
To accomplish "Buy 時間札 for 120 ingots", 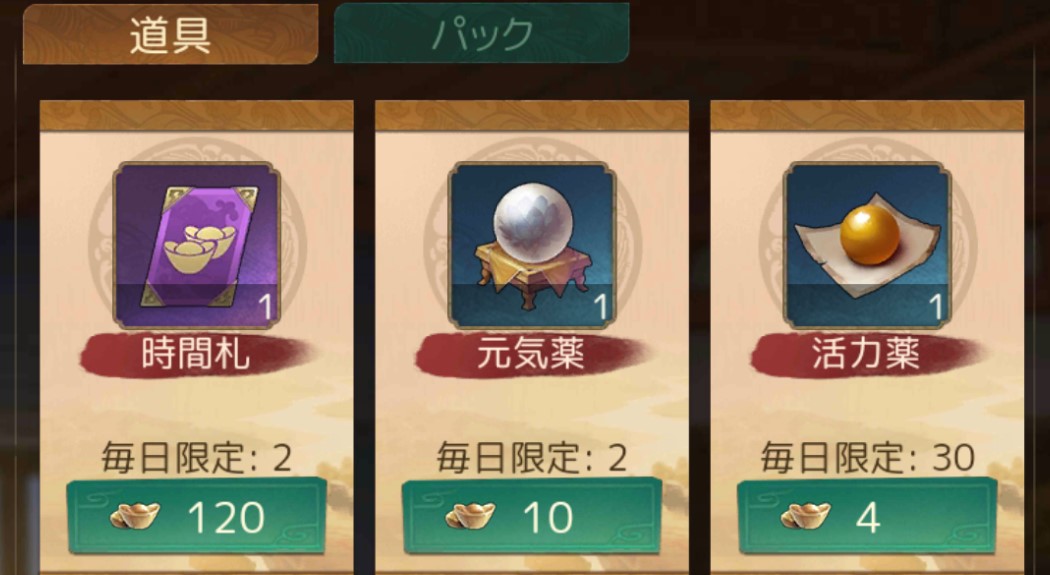I will click(x=197, y=516).
